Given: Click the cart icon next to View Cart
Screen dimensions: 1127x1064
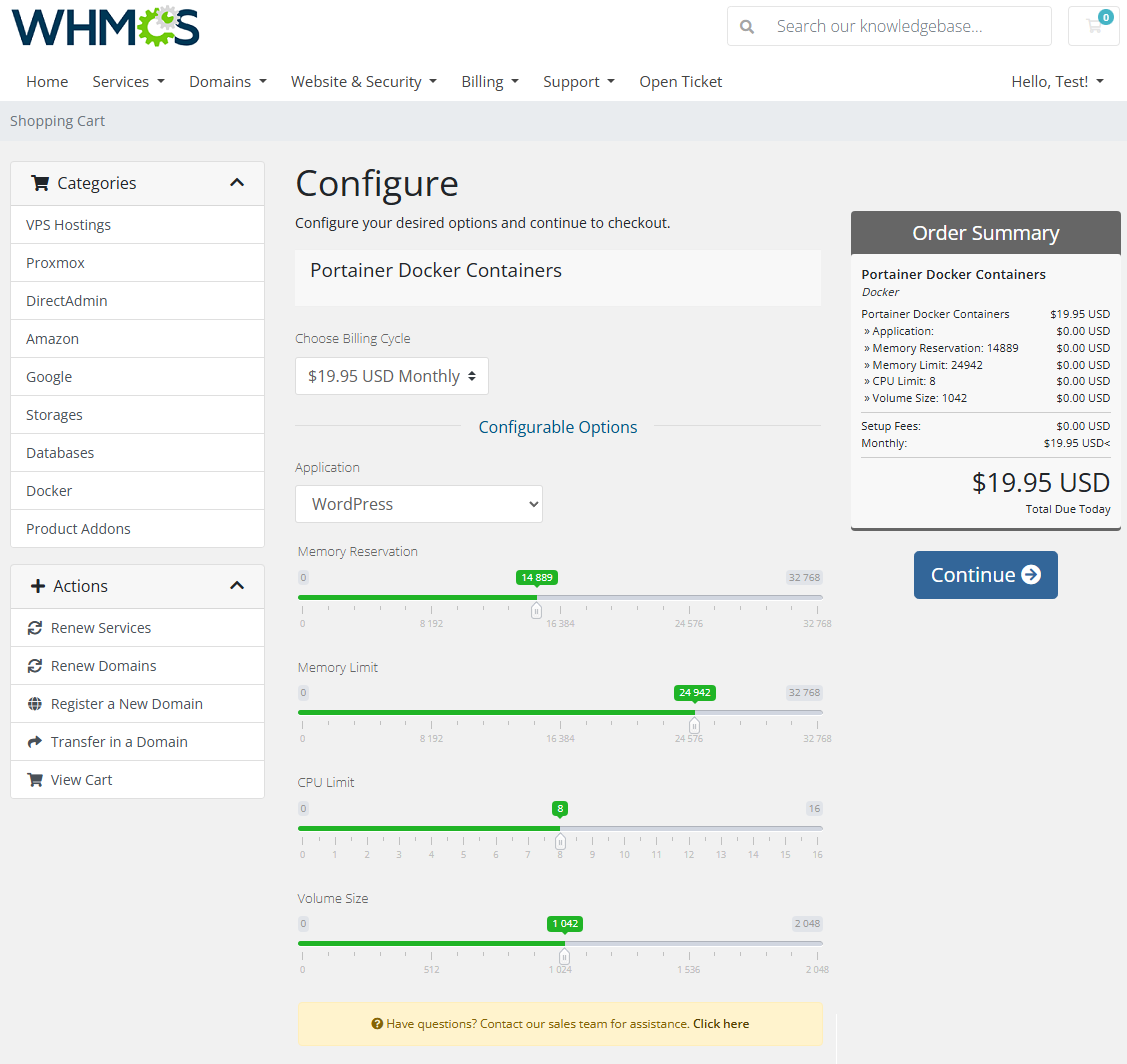Looking at the screenshot, I should 35,779.
